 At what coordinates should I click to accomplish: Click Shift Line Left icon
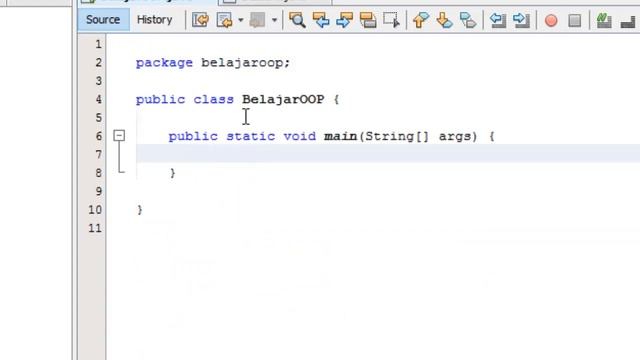tap(498, 20)
